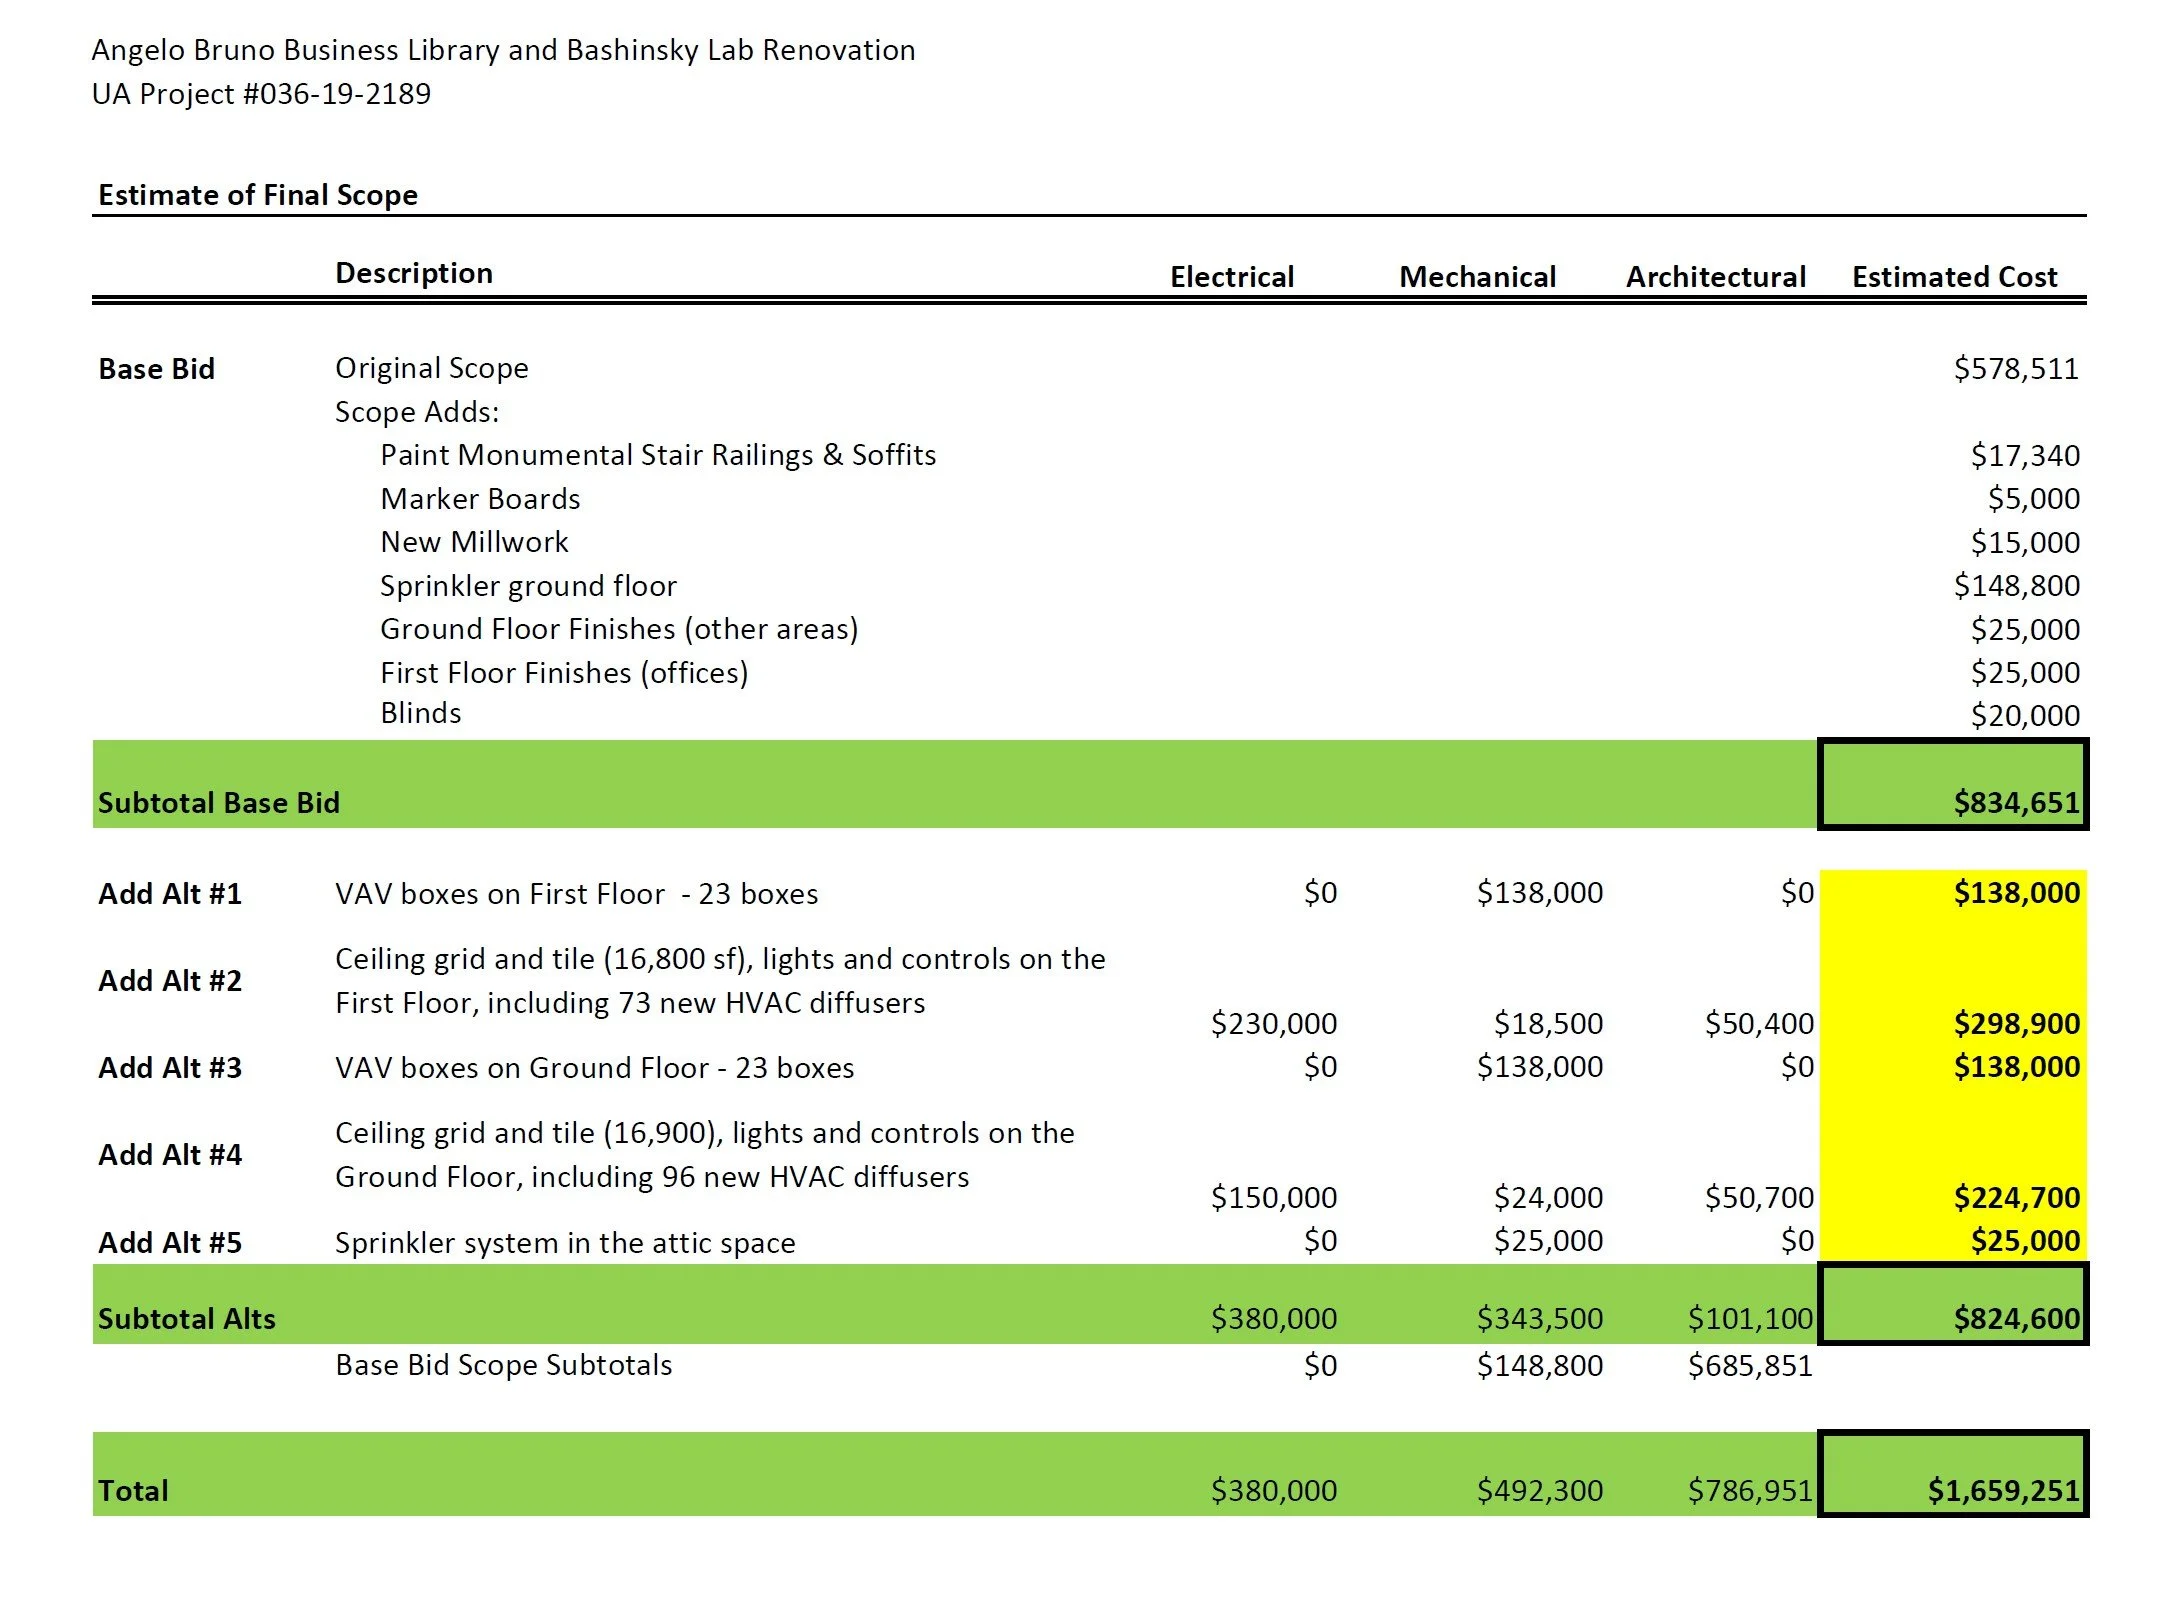
Task: Select the Original Scope amount $578,511
Action: [x=2015, y=368]
